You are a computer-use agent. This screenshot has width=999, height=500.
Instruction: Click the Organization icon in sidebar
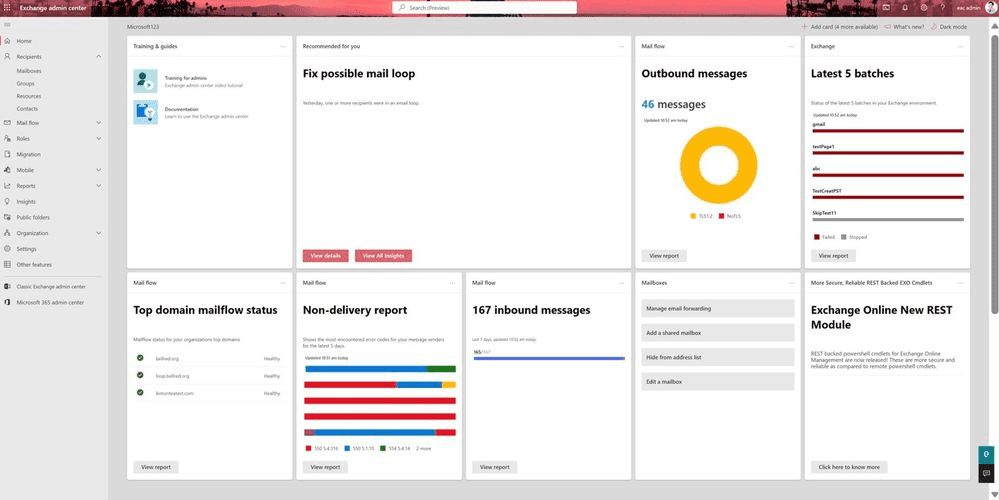pyautogui.click(x=7, y=233)
